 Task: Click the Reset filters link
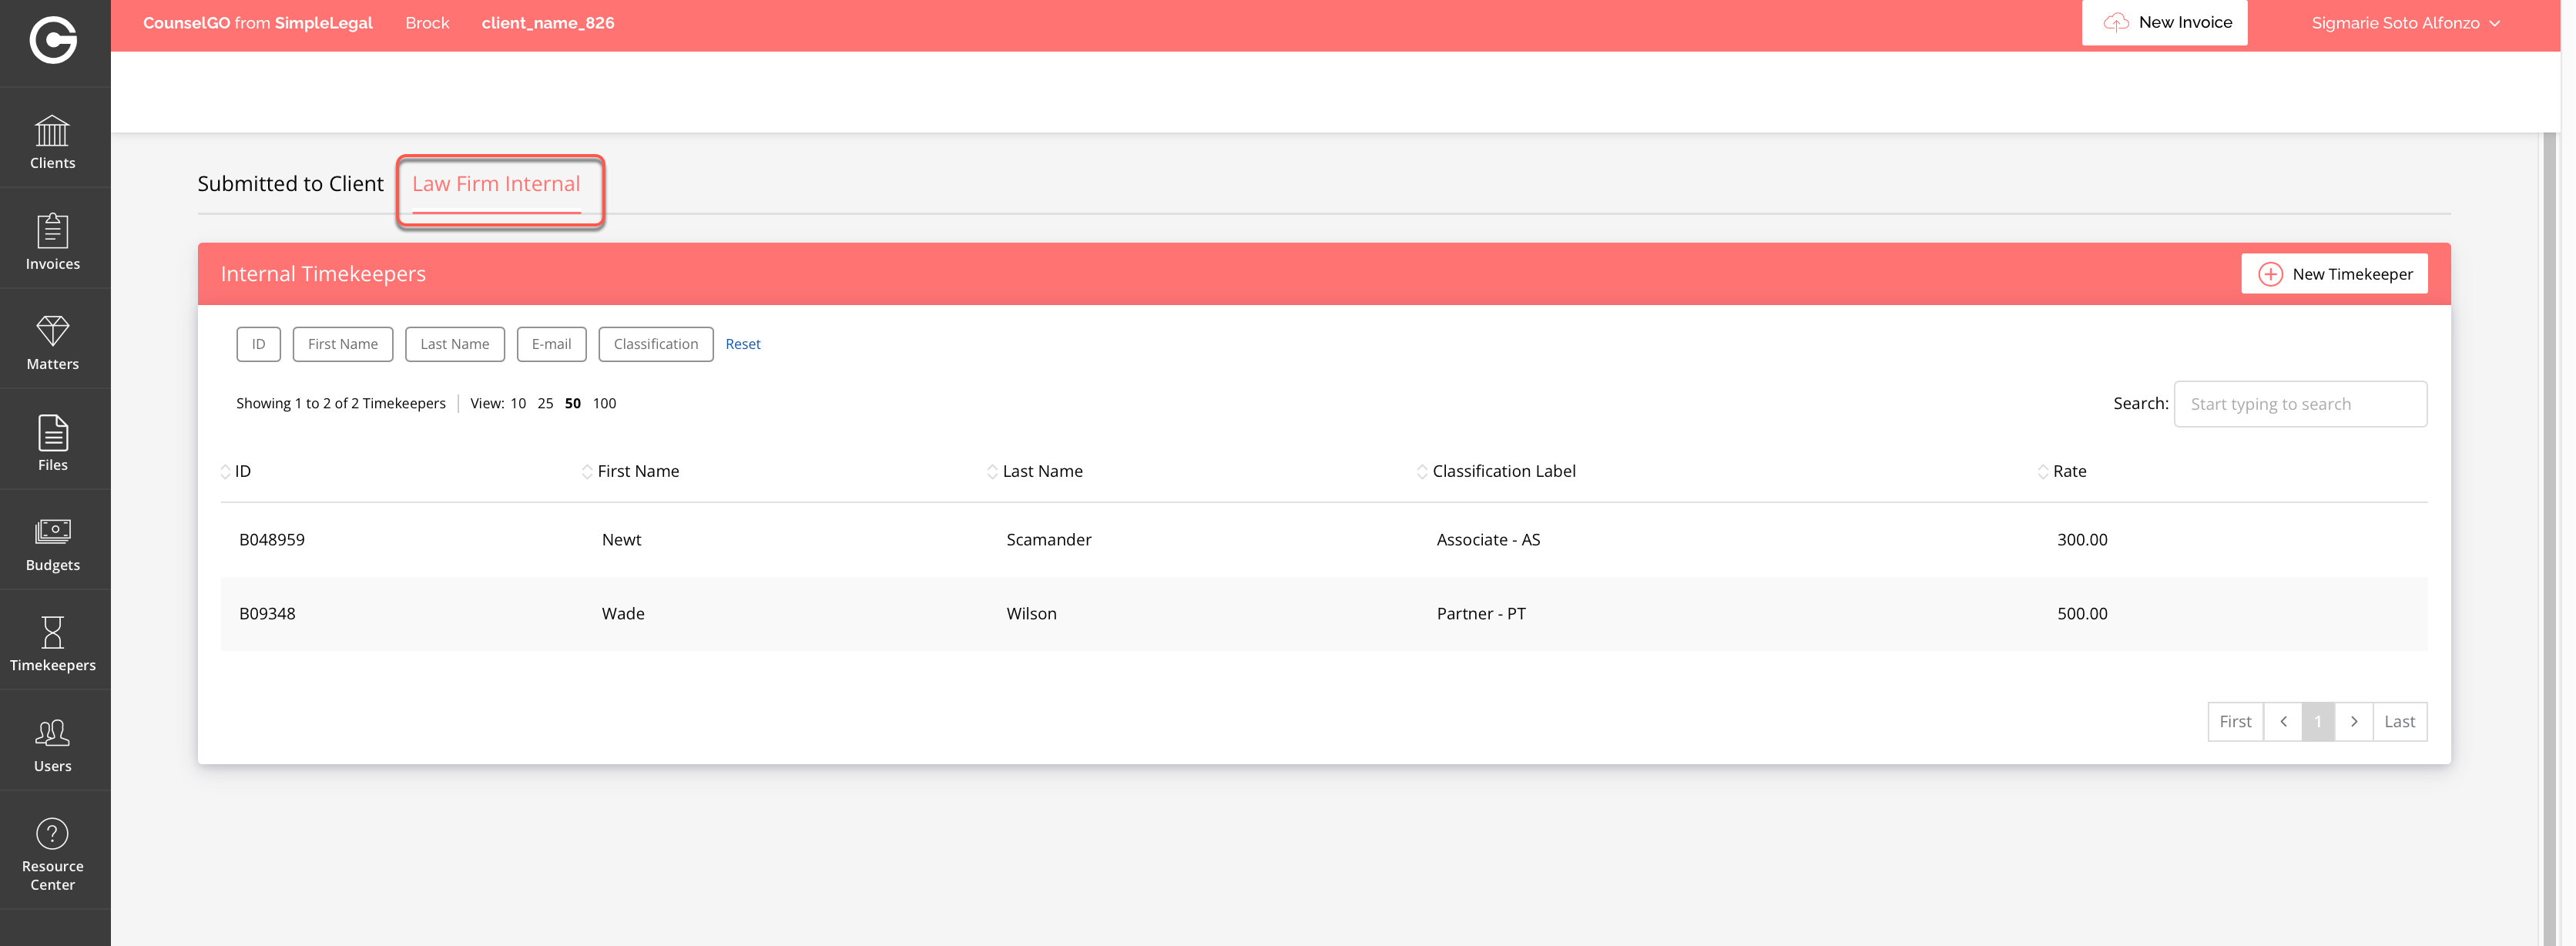742,344
